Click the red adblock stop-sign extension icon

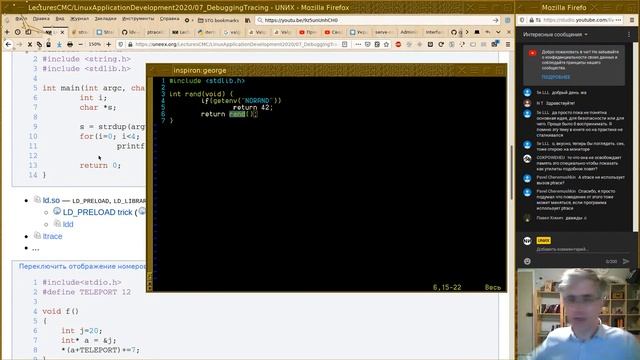(x=398, y=44)
